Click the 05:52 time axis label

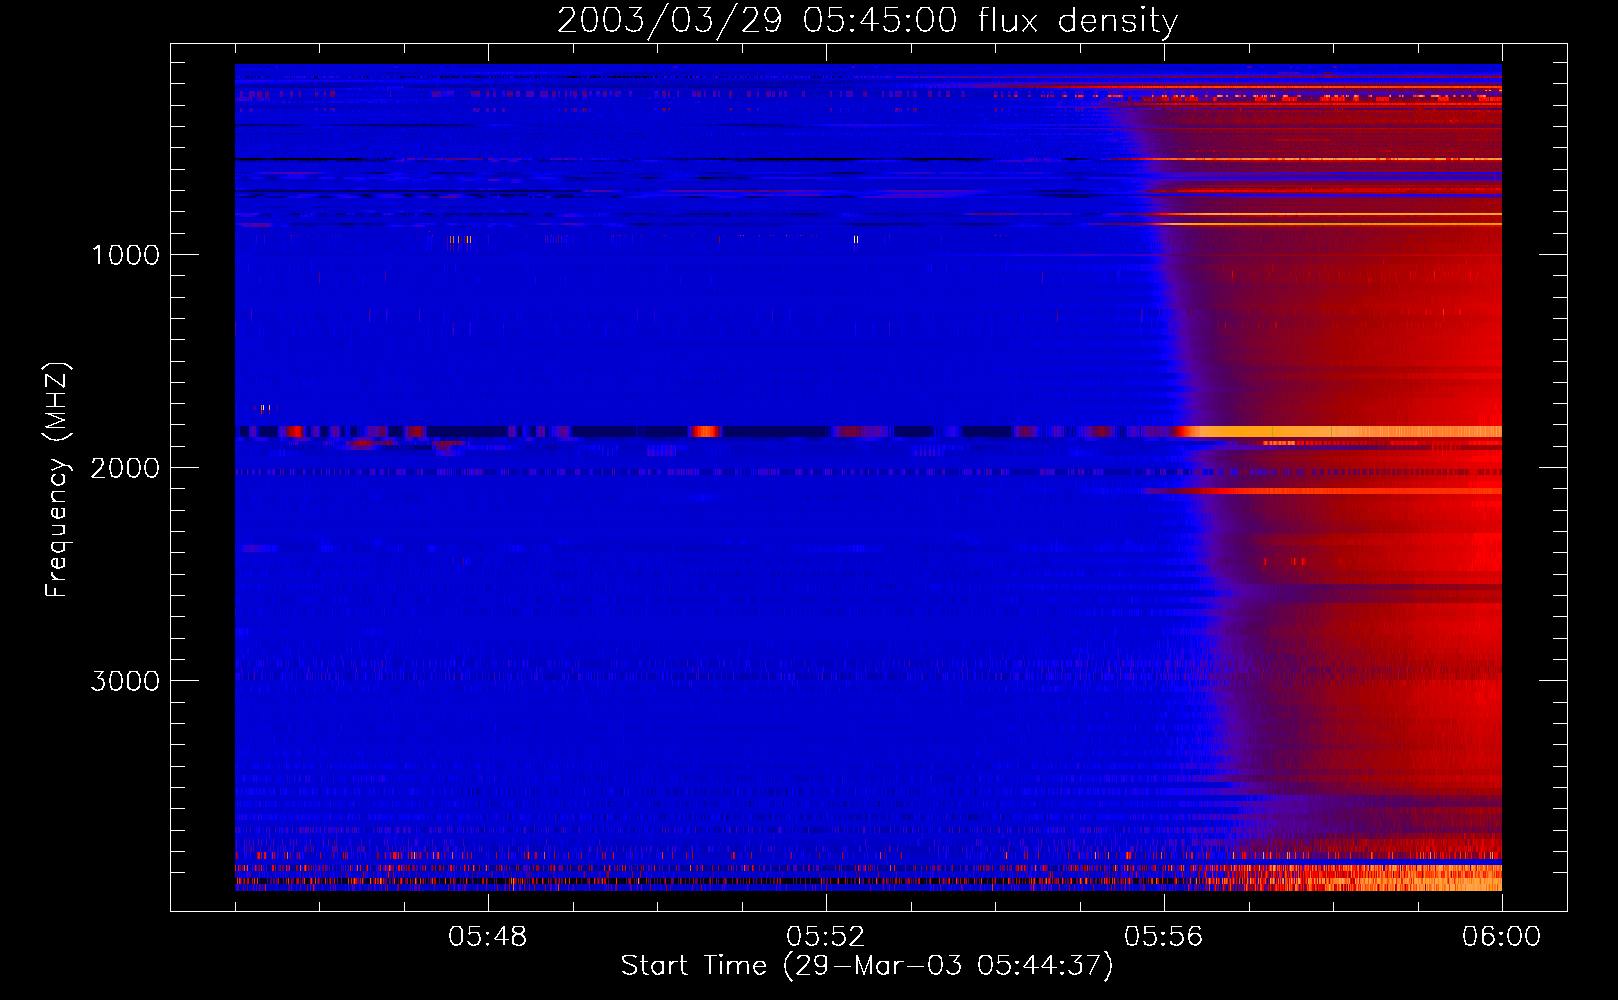pos(825,937)
